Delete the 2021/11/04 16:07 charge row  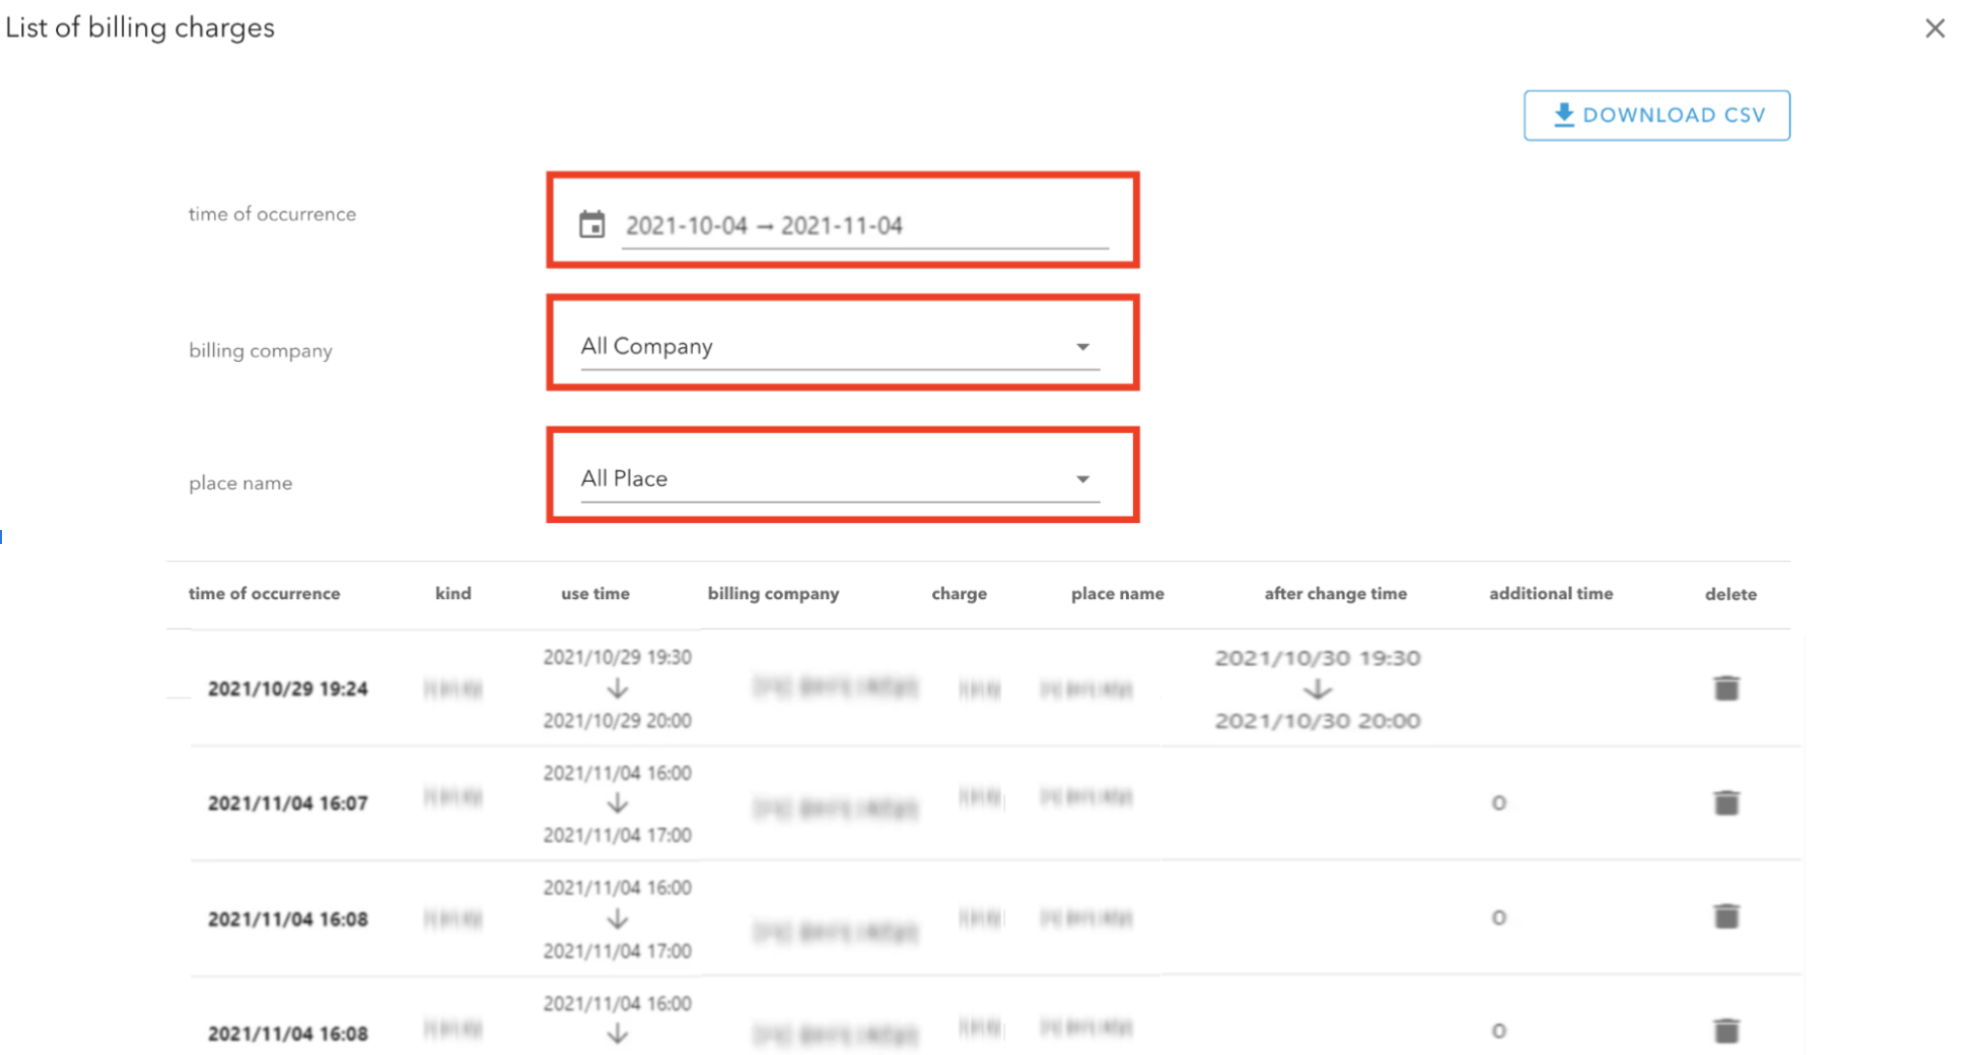coord(1726,802)
